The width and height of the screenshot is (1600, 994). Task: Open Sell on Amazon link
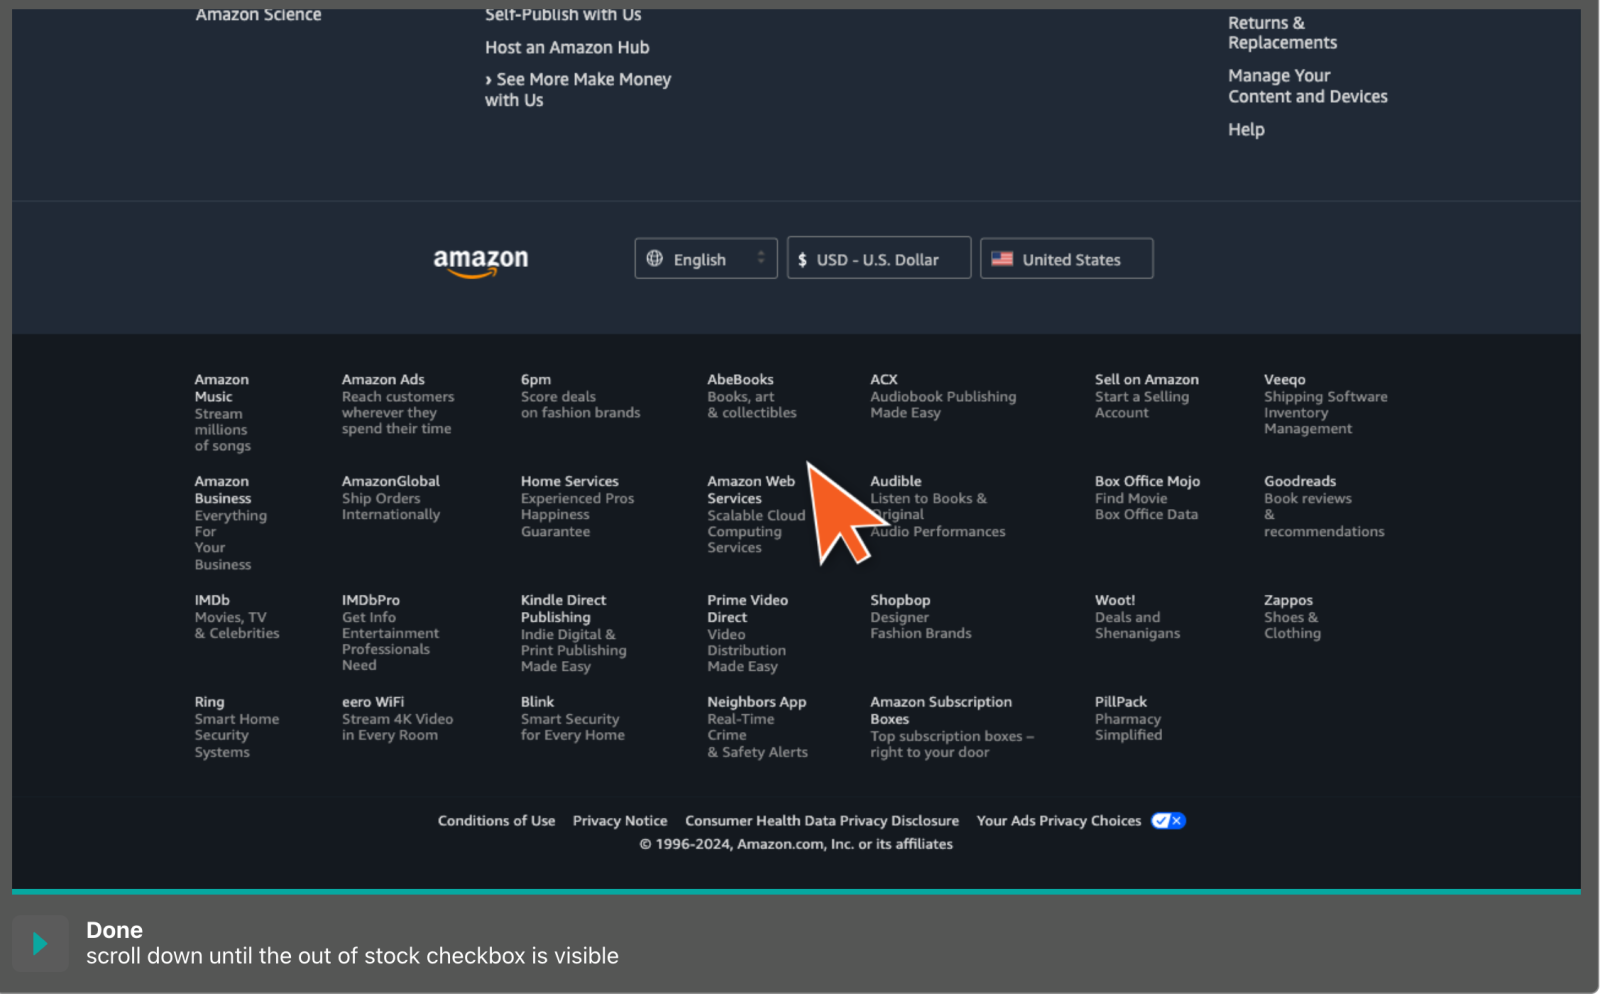click(x=1147, y=396)
